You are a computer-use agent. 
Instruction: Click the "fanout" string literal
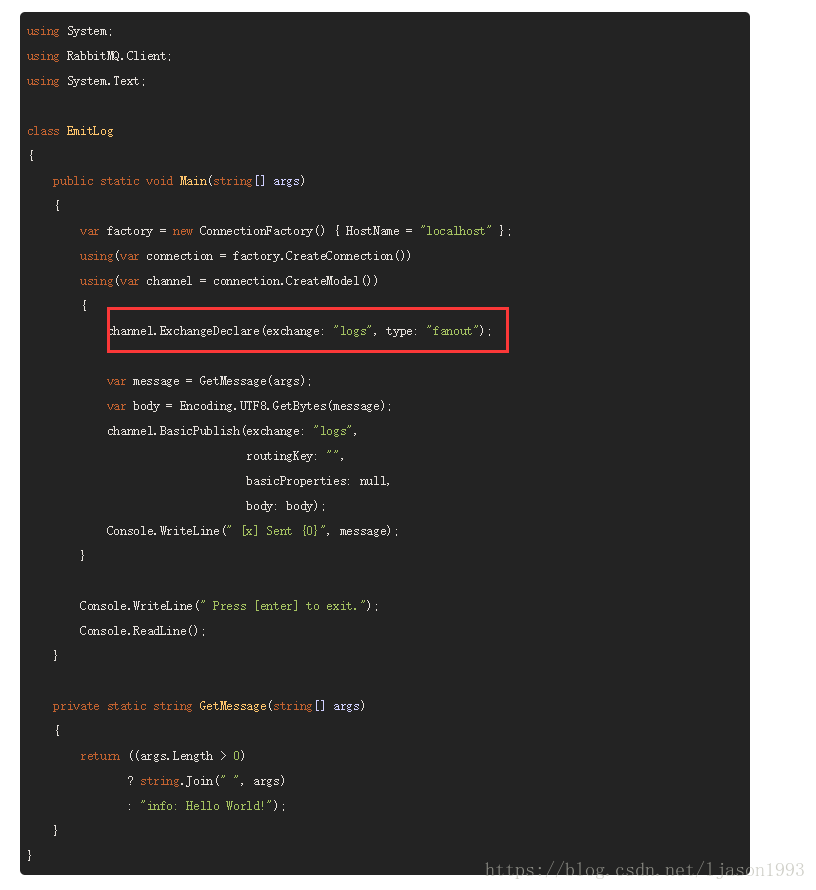452,331
